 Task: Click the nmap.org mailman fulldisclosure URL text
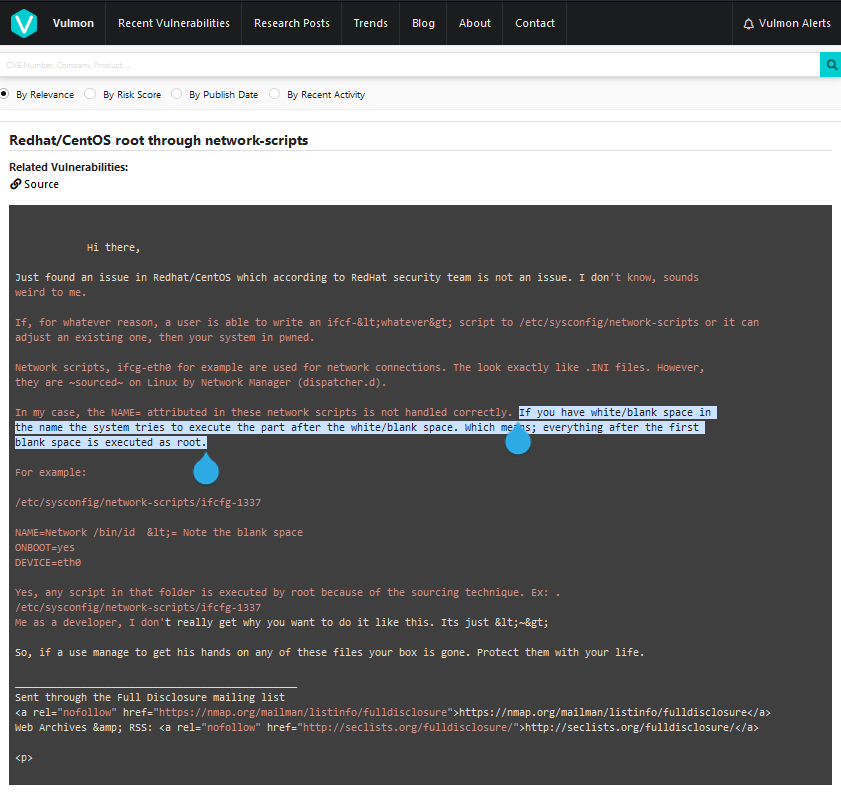click(x=603, y=712)
